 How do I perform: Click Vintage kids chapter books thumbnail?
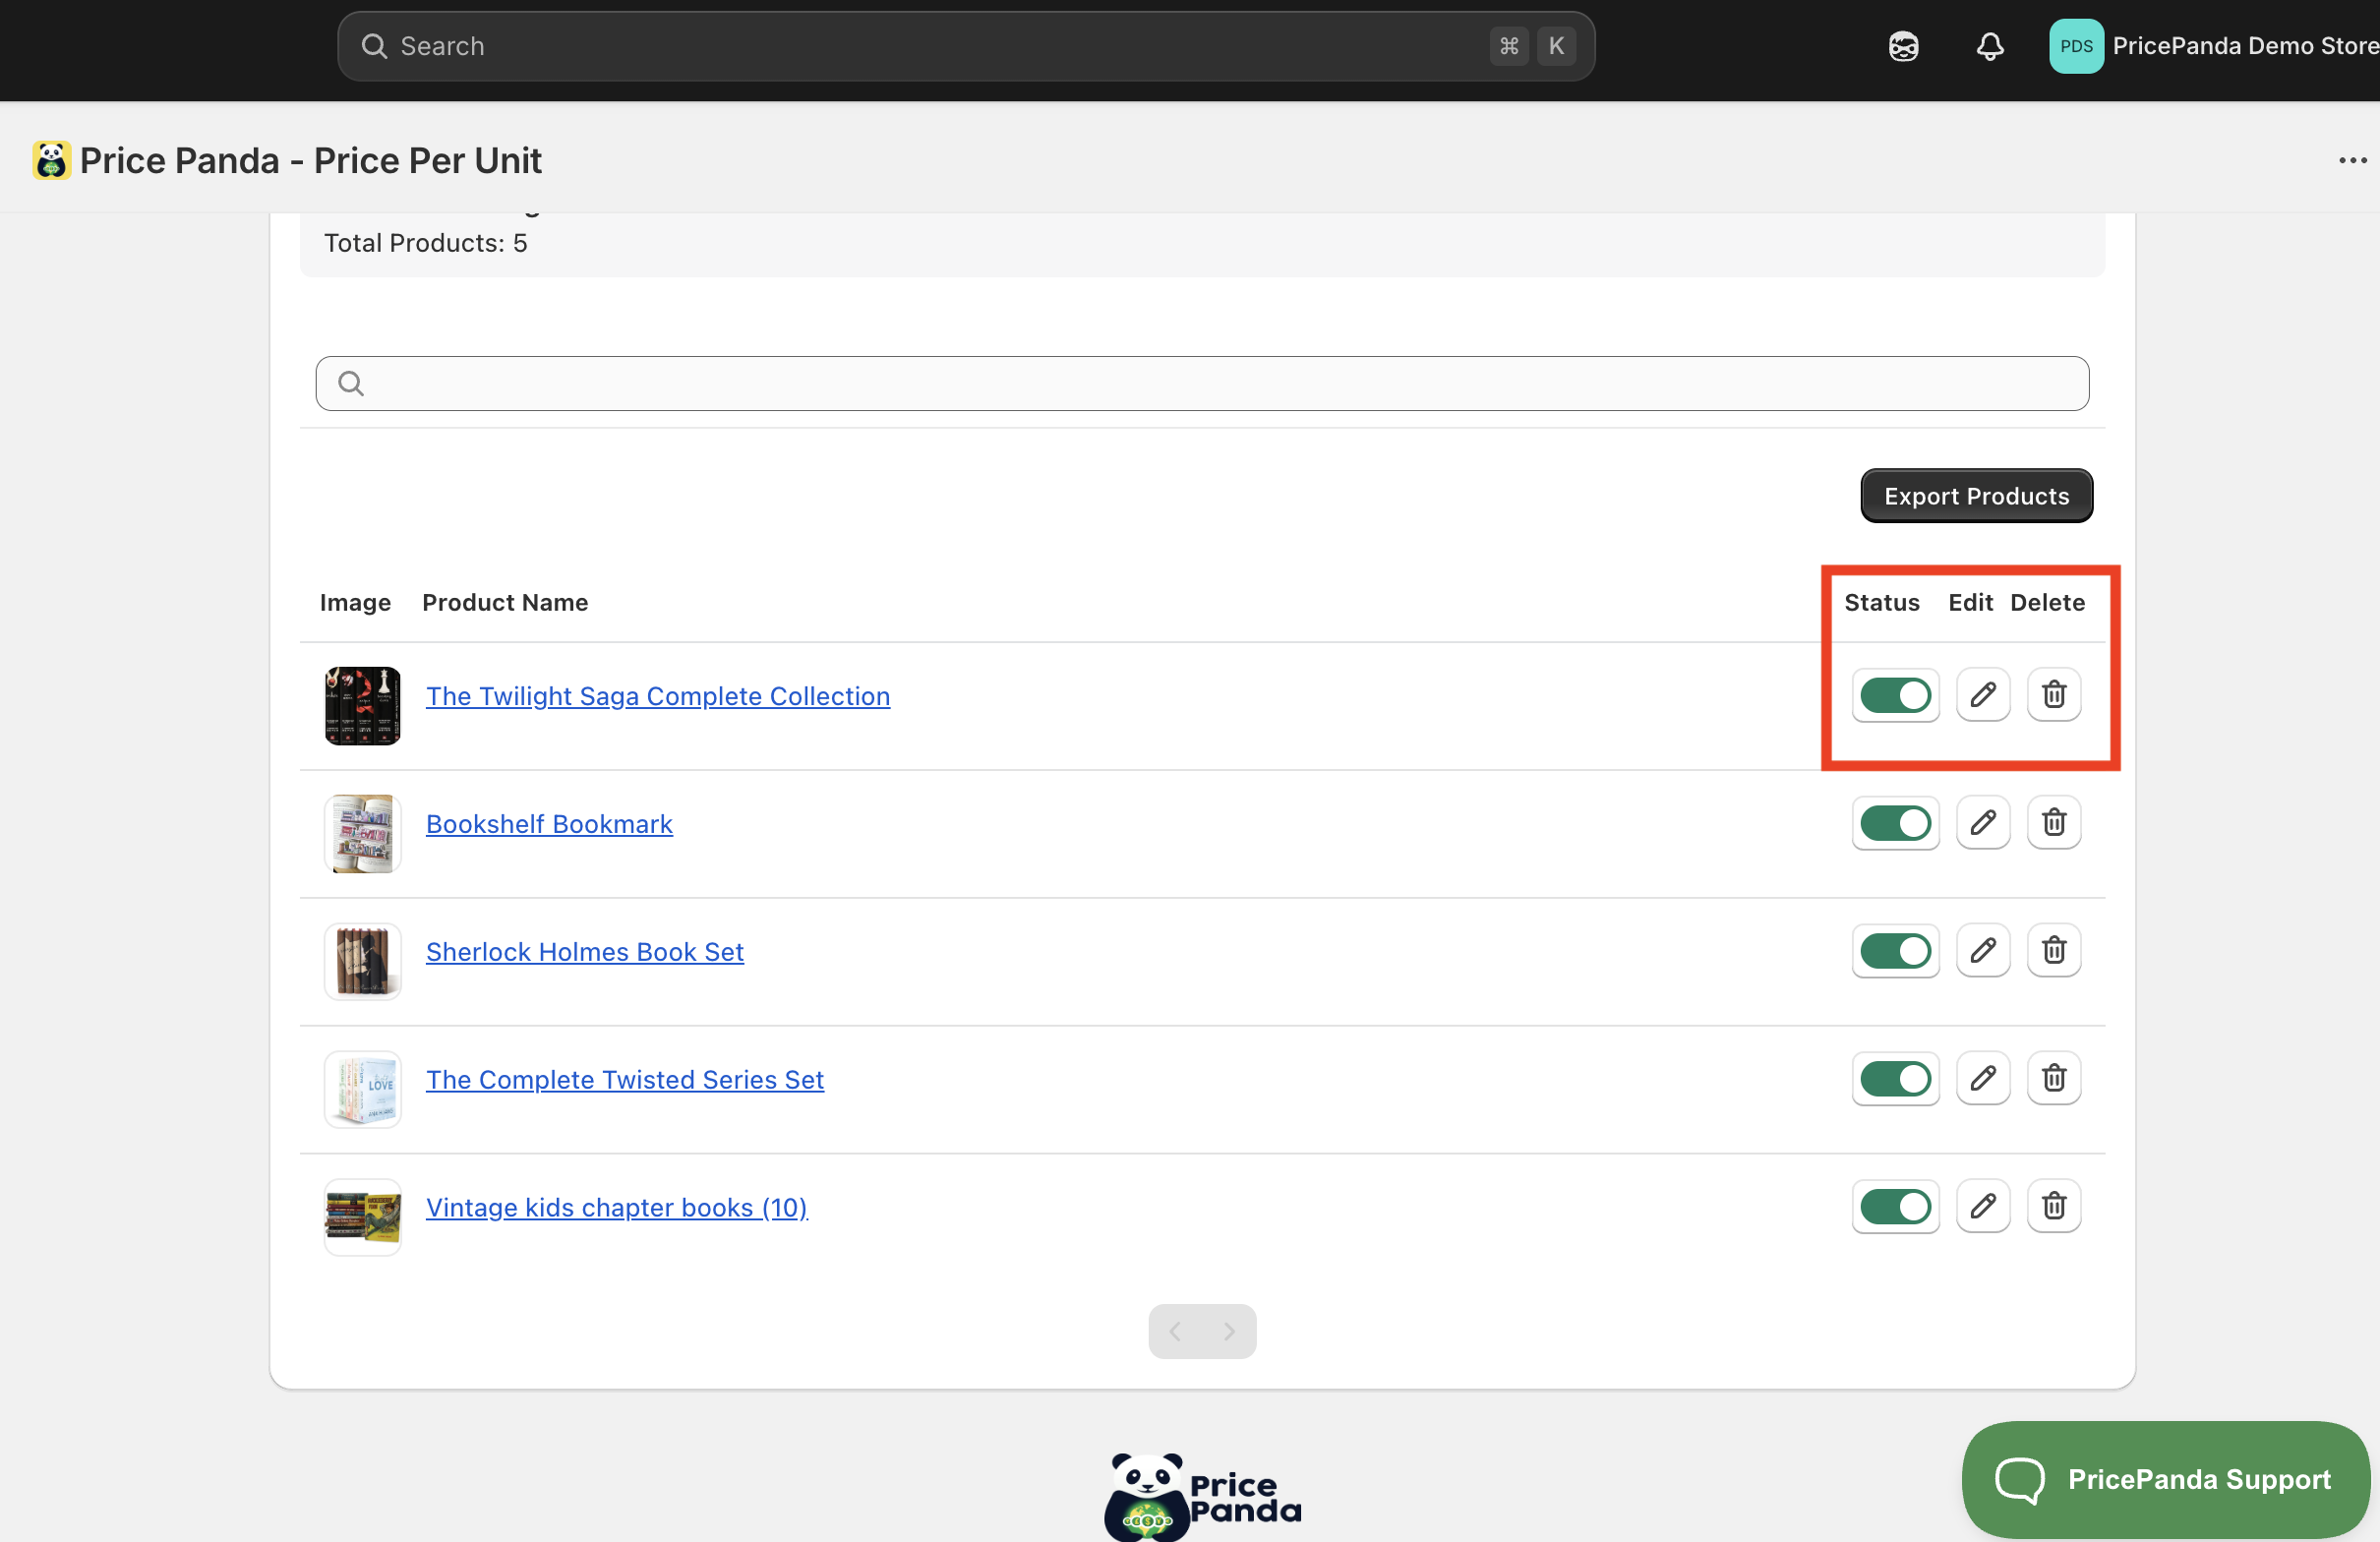(x=362, y=1218)
